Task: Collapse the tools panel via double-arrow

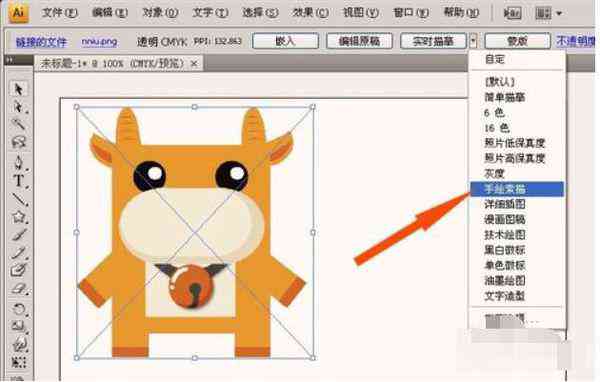Action: point(10,60)
